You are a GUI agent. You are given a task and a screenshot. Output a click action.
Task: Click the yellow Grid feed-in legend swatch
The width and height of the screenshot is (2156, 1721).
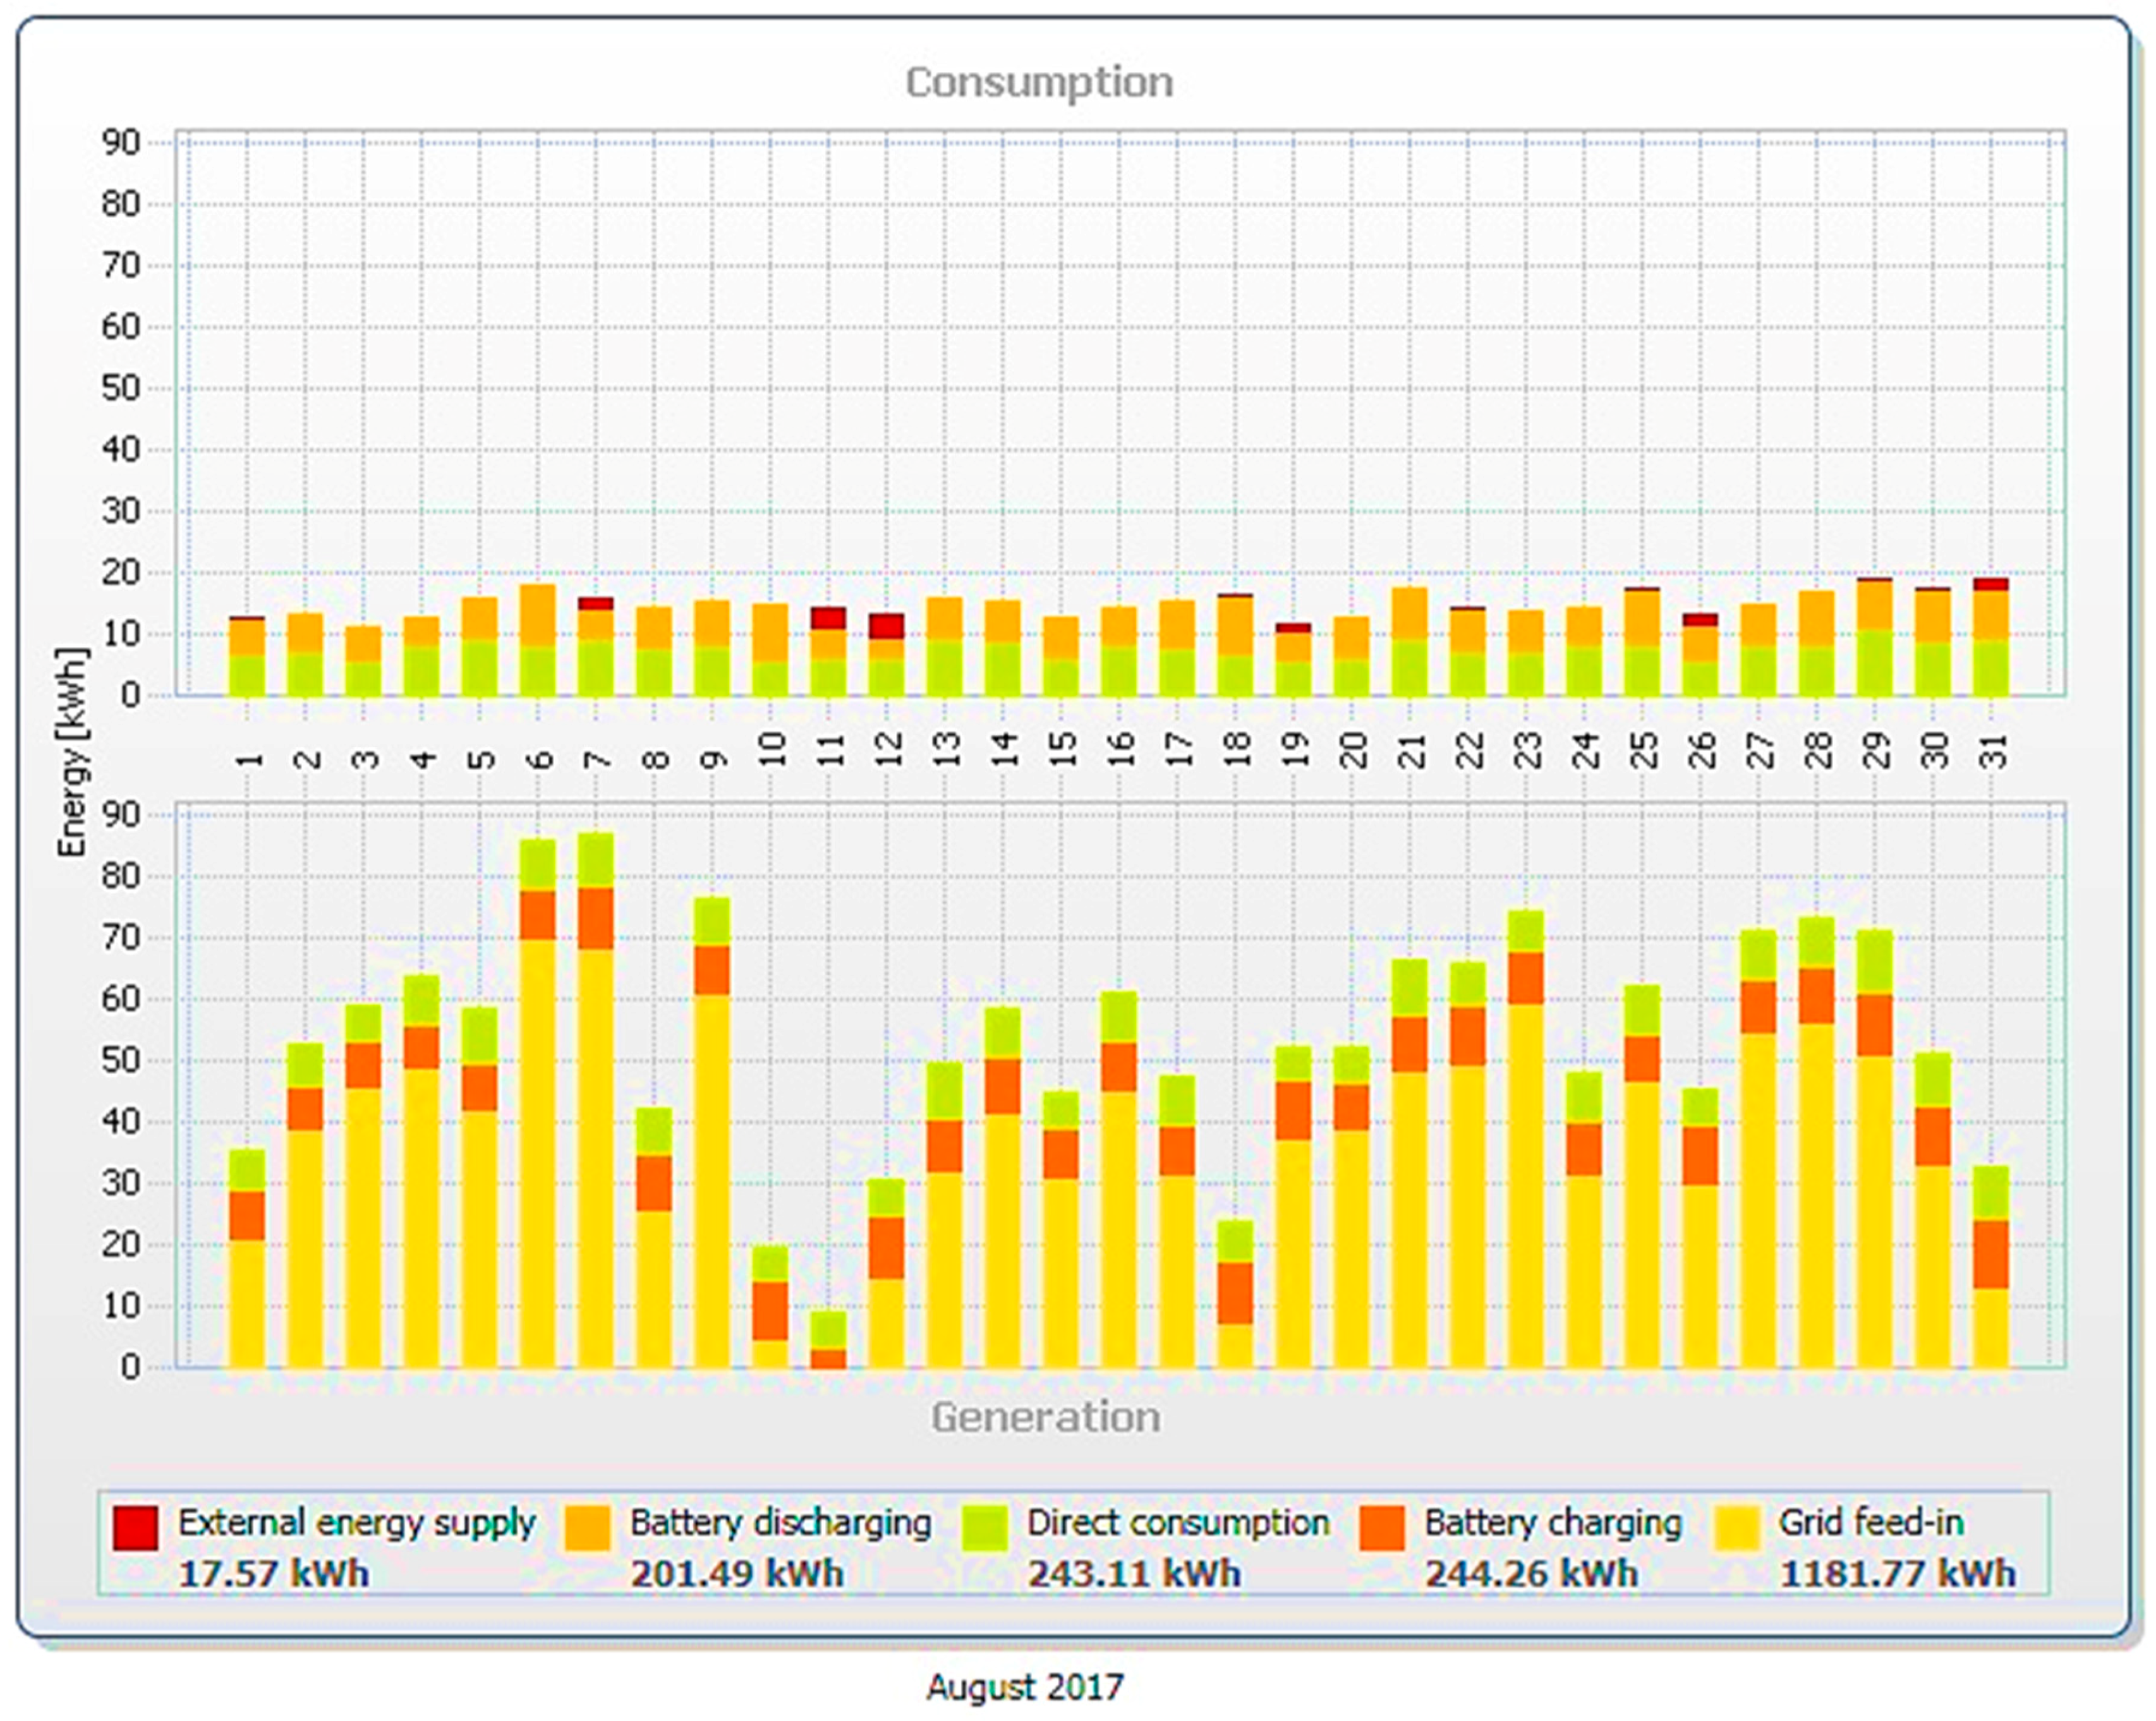1737,1527
